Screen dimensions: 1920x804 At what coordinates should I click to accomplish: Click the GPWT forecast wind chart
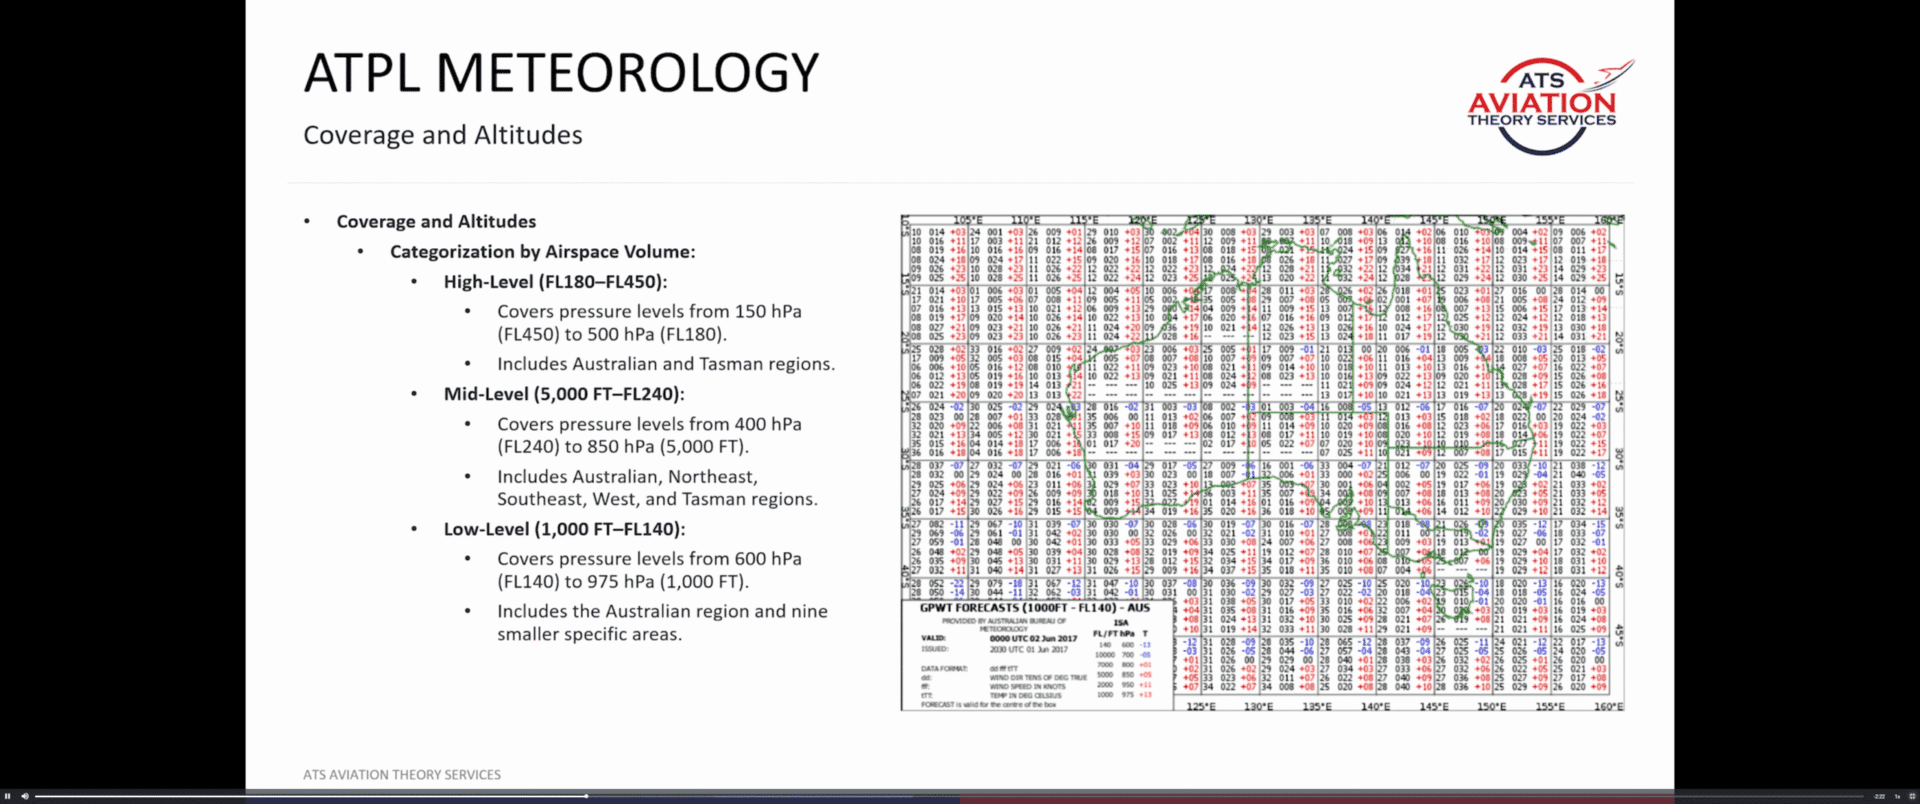point(1262,400)
